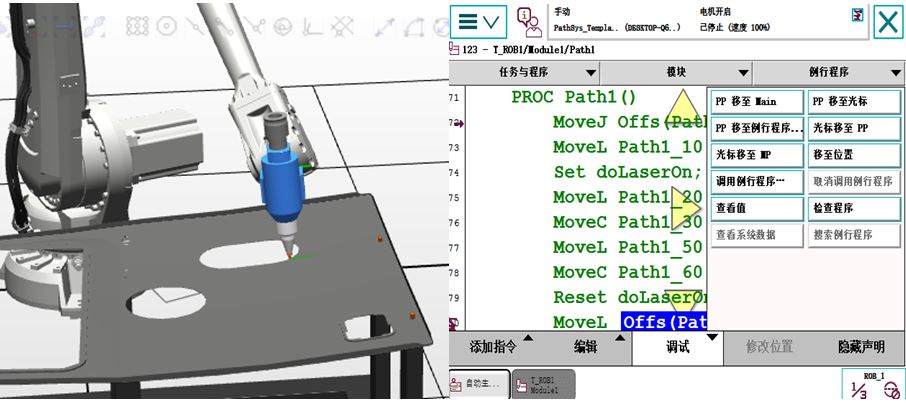This screenshot has height=403, width=906.
Task: Click 隐藏声明 button
Action: (861, 347)
